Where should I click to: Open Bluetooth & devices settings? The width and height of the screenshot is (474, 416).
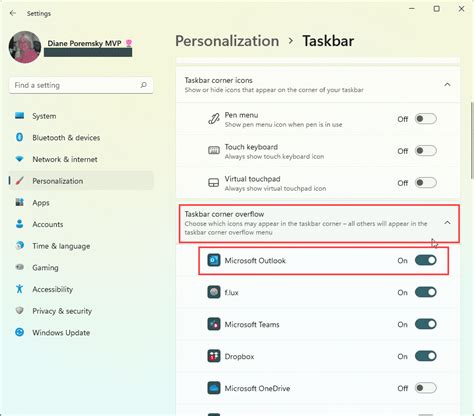point(81,138)
